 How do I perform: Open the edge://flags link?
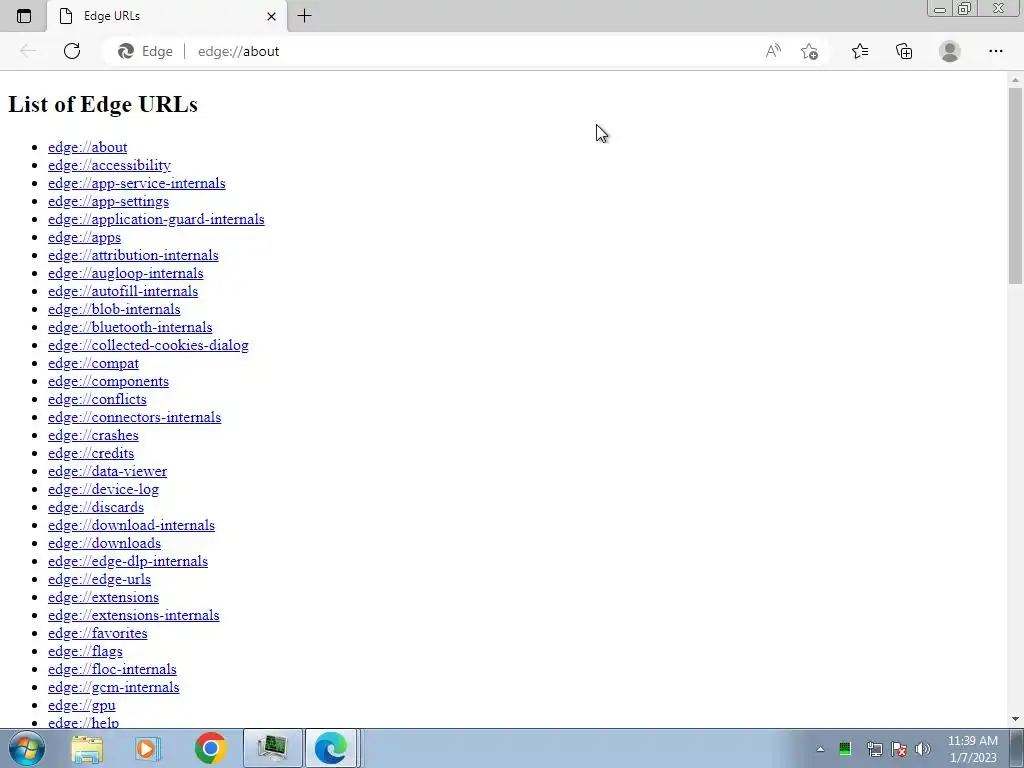[x=86, y=652]
